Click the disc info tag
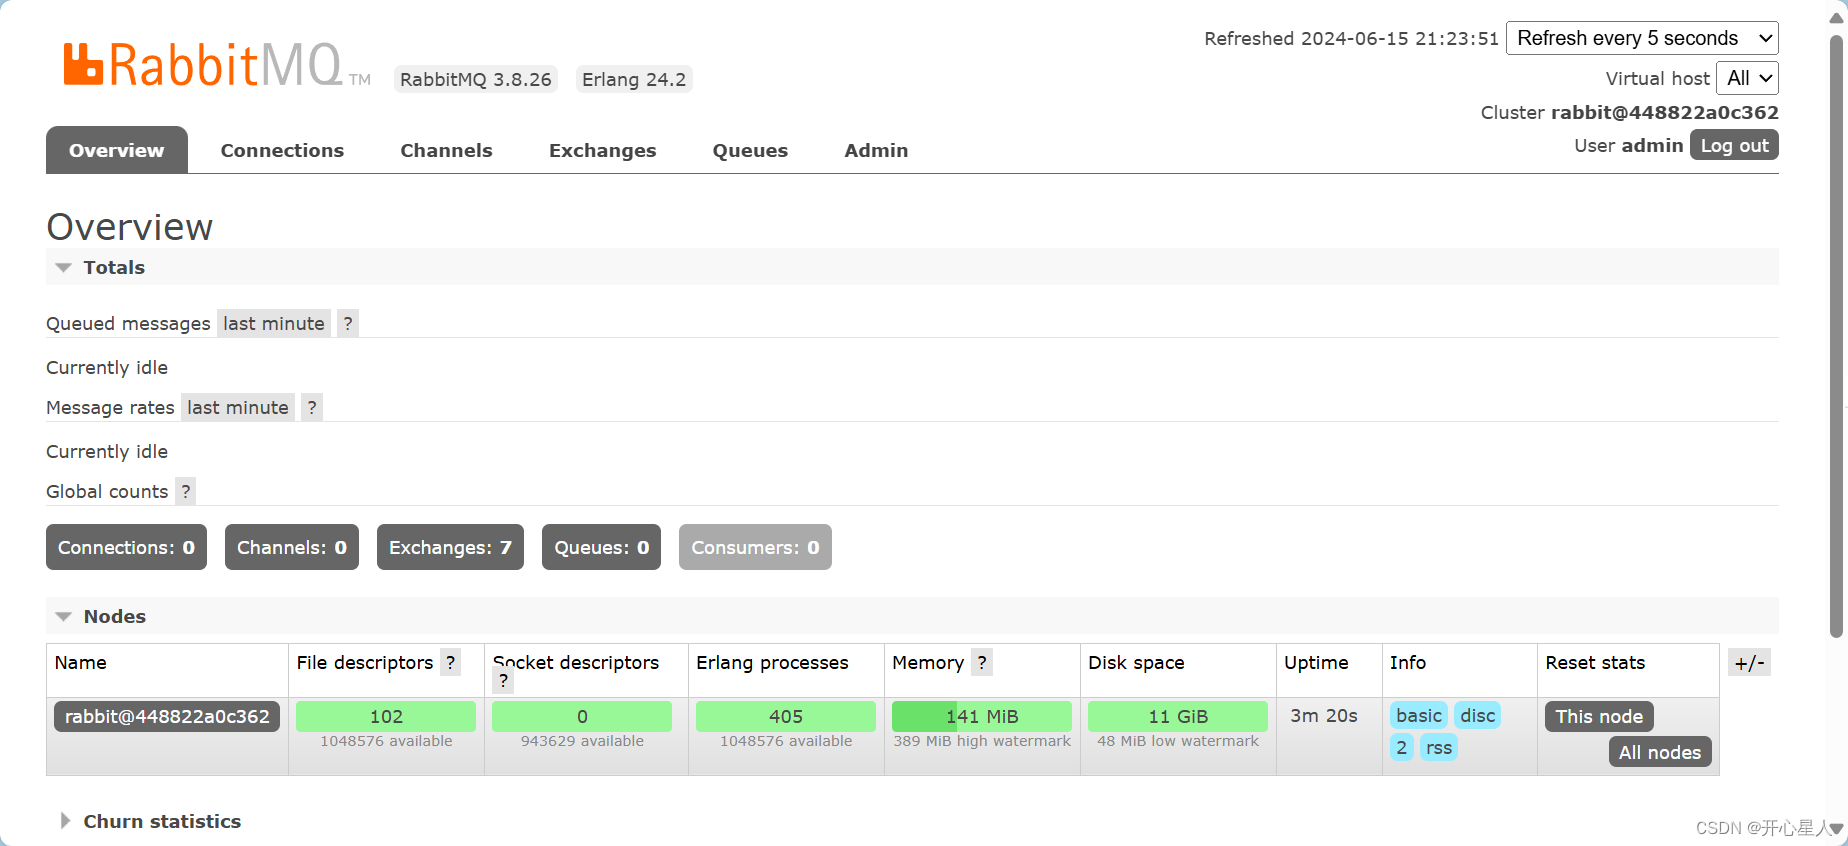 (x=1477, y=715)
